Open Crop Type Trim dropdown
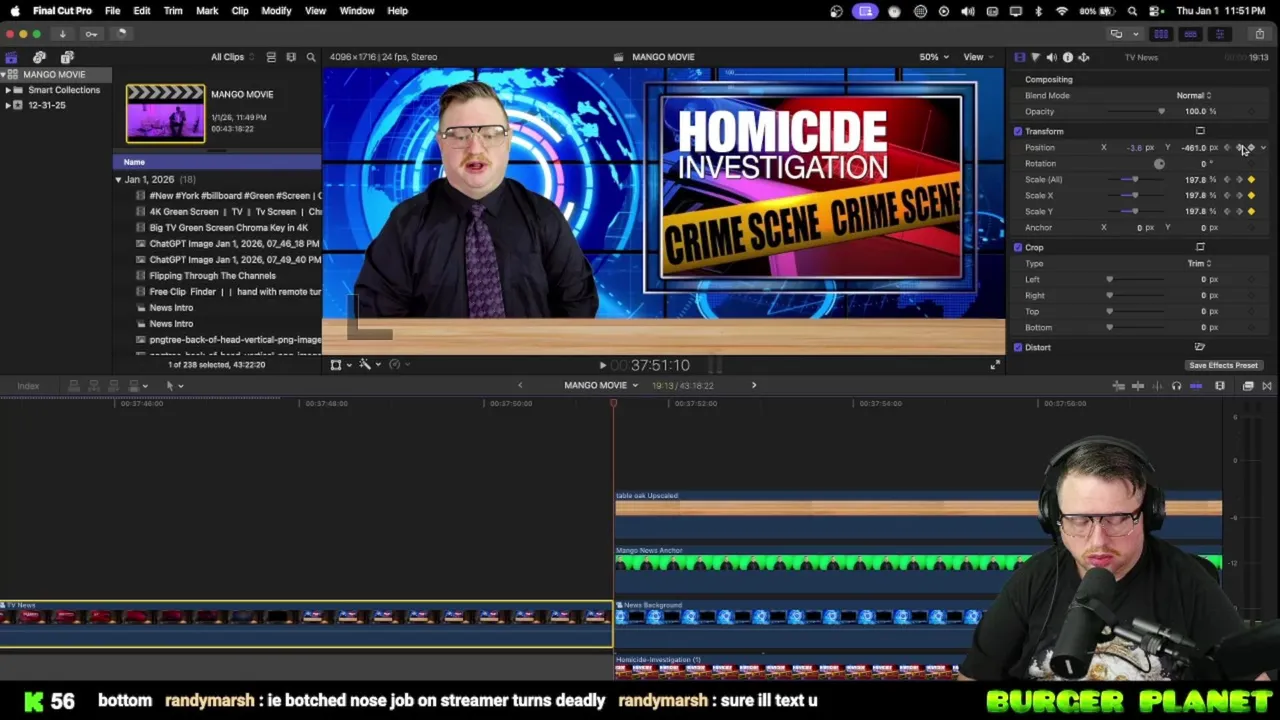Image resolution: width=1280 pixels, height=720 pixels. point(1199,263)
